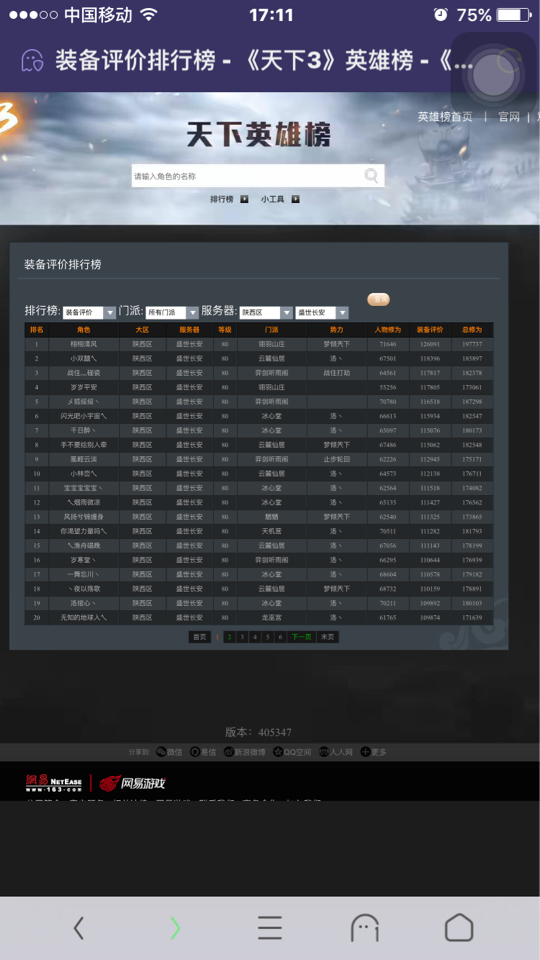Click the 人物修为 column header

(x=388, y=329)
